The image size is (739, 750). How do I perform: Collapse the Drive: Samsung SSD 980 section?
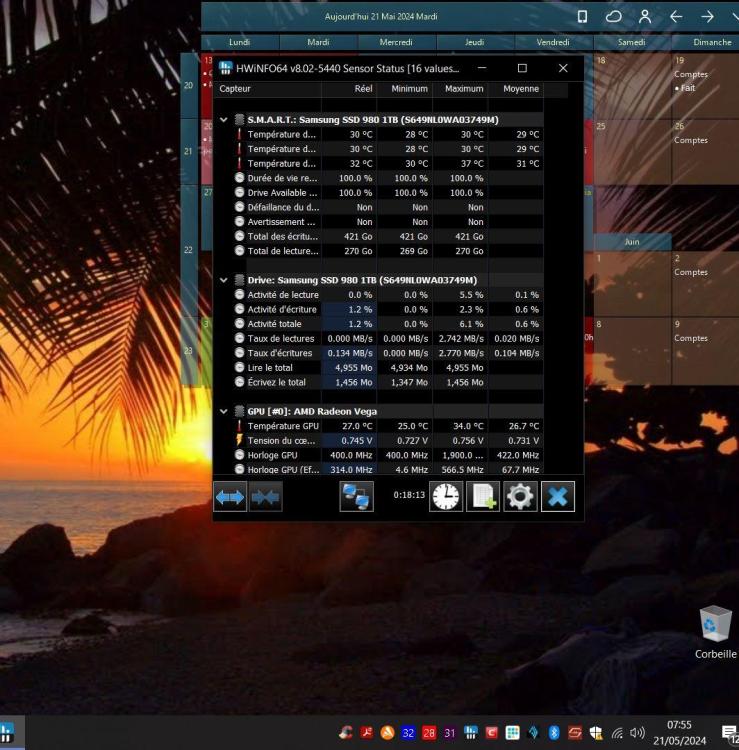coord(224,280)
